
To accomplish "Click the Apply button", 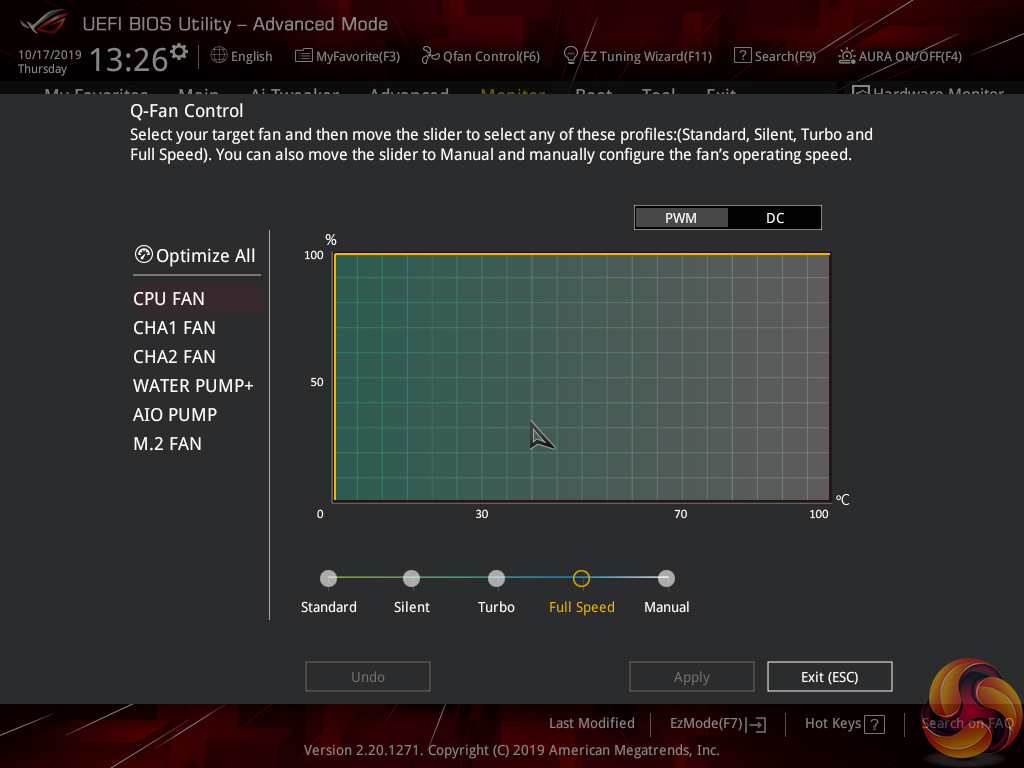I will (692, 677).
